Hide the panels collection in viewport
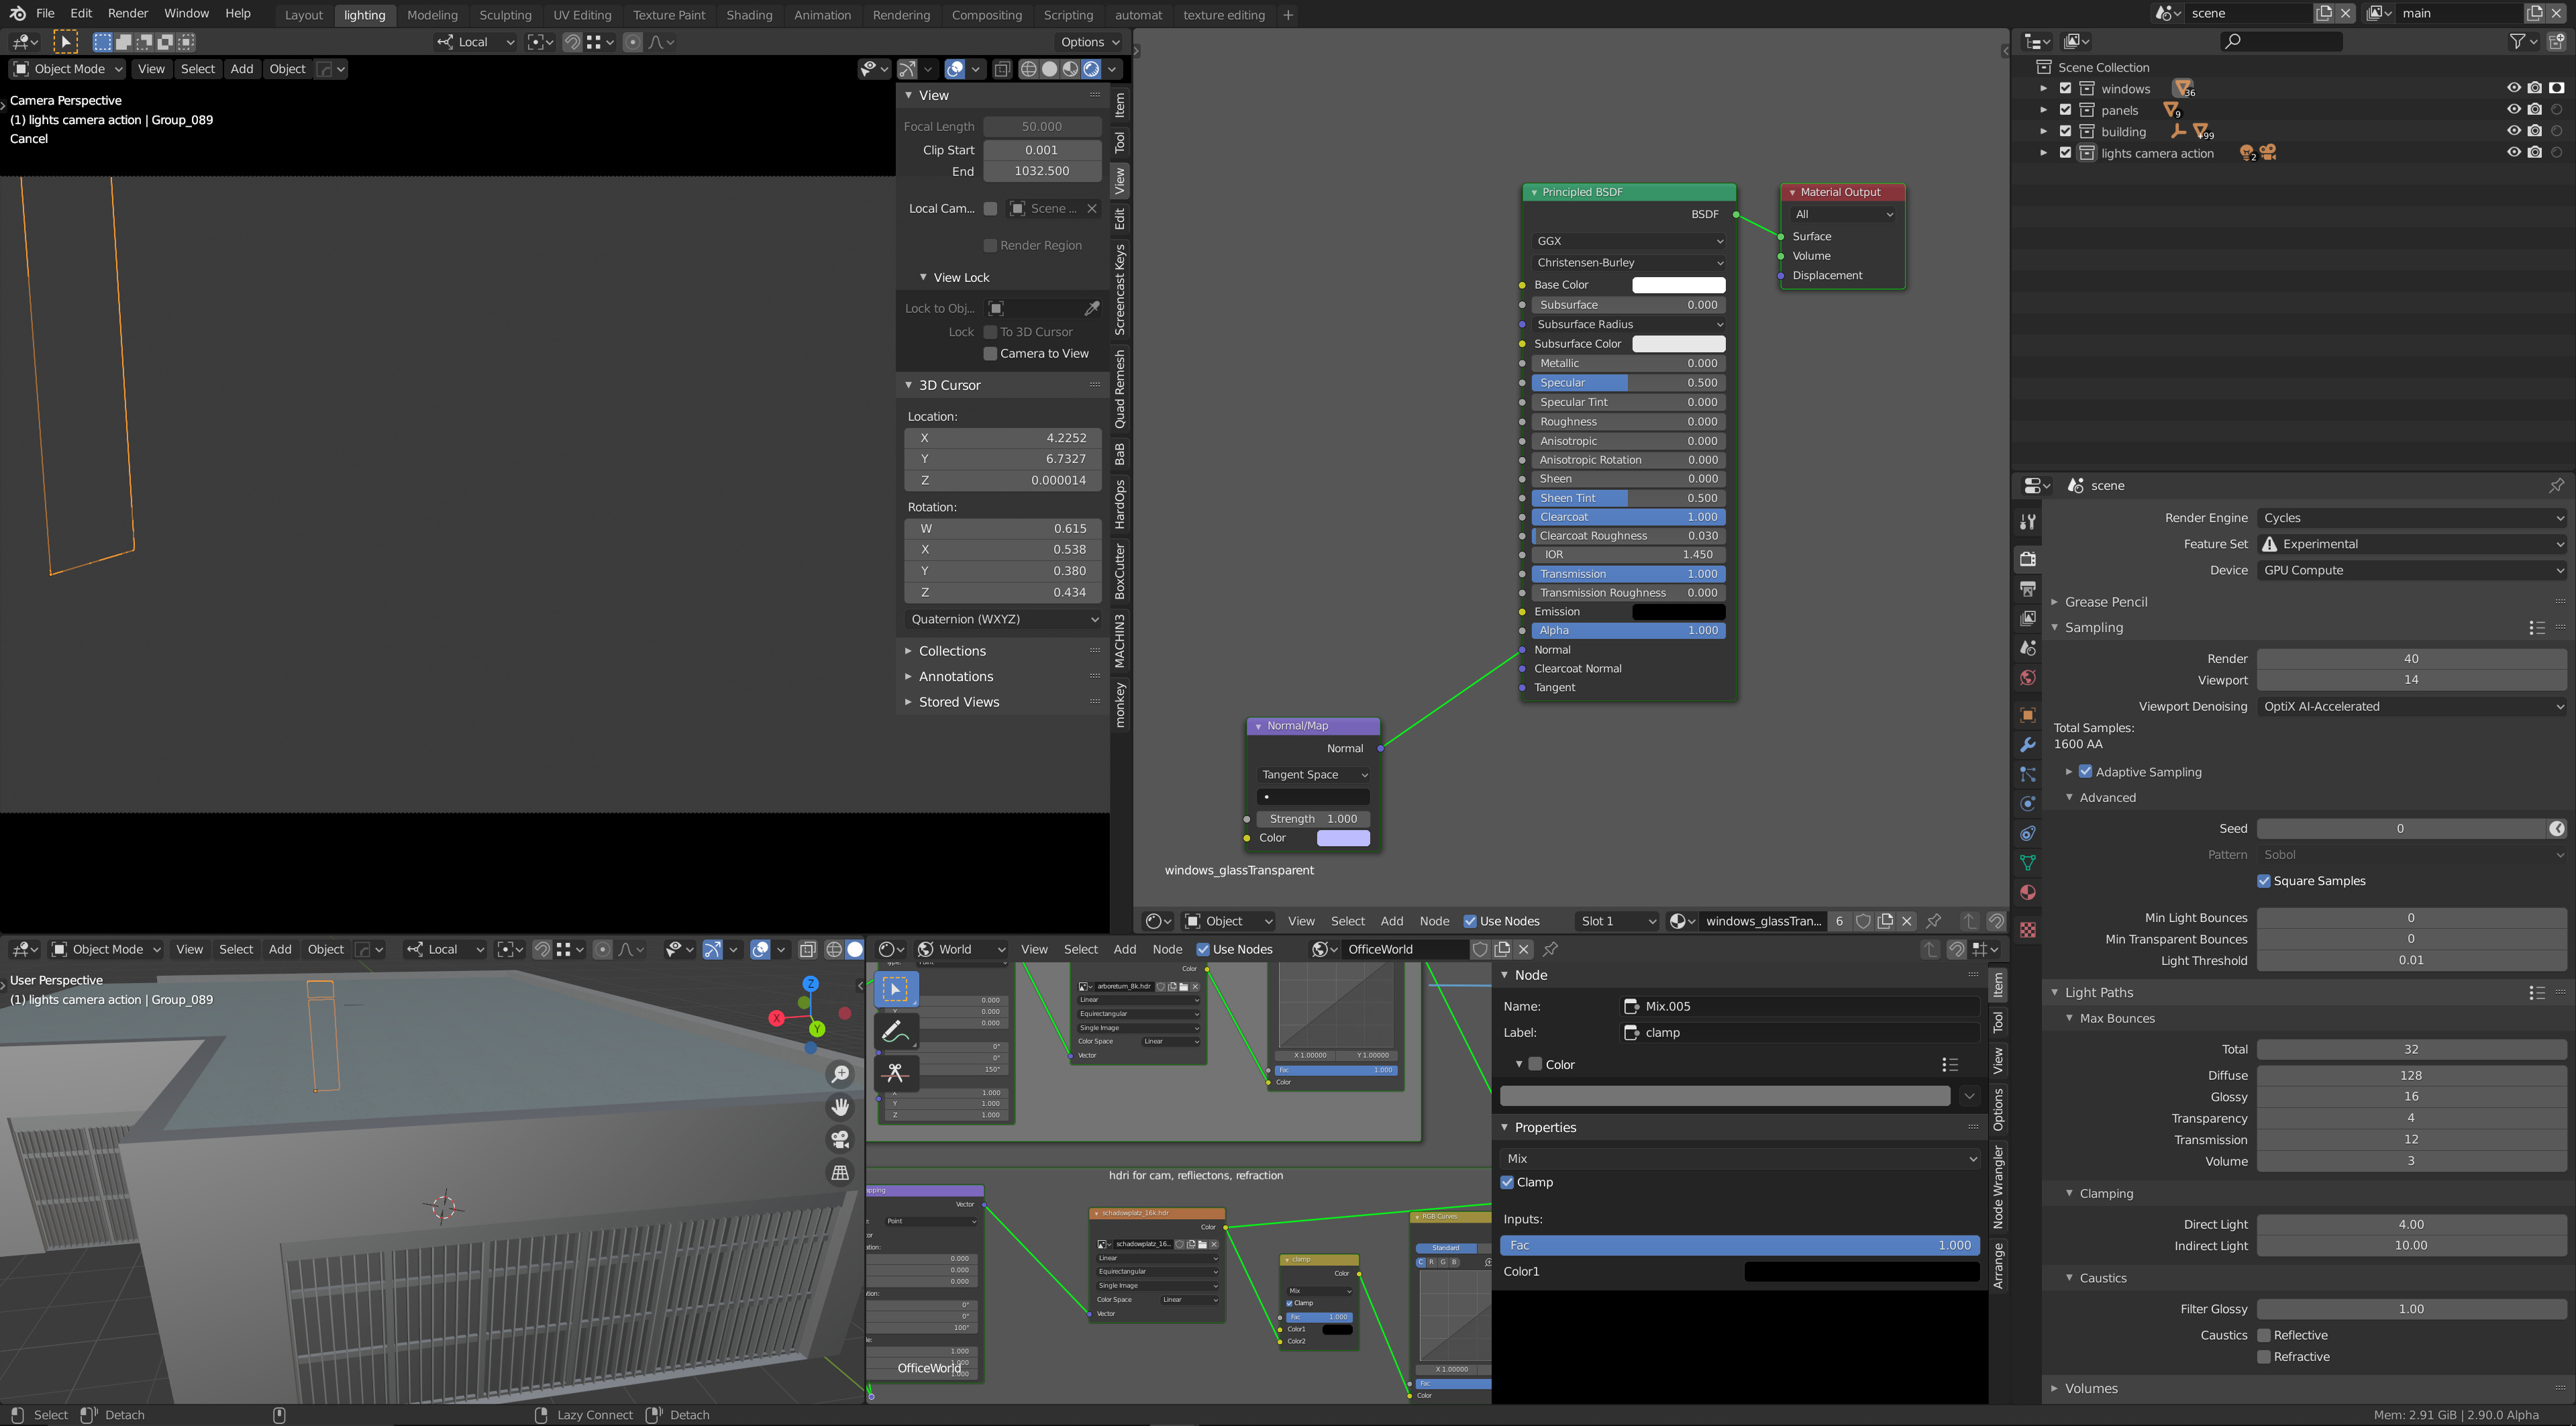 [x=2513, y=110]
